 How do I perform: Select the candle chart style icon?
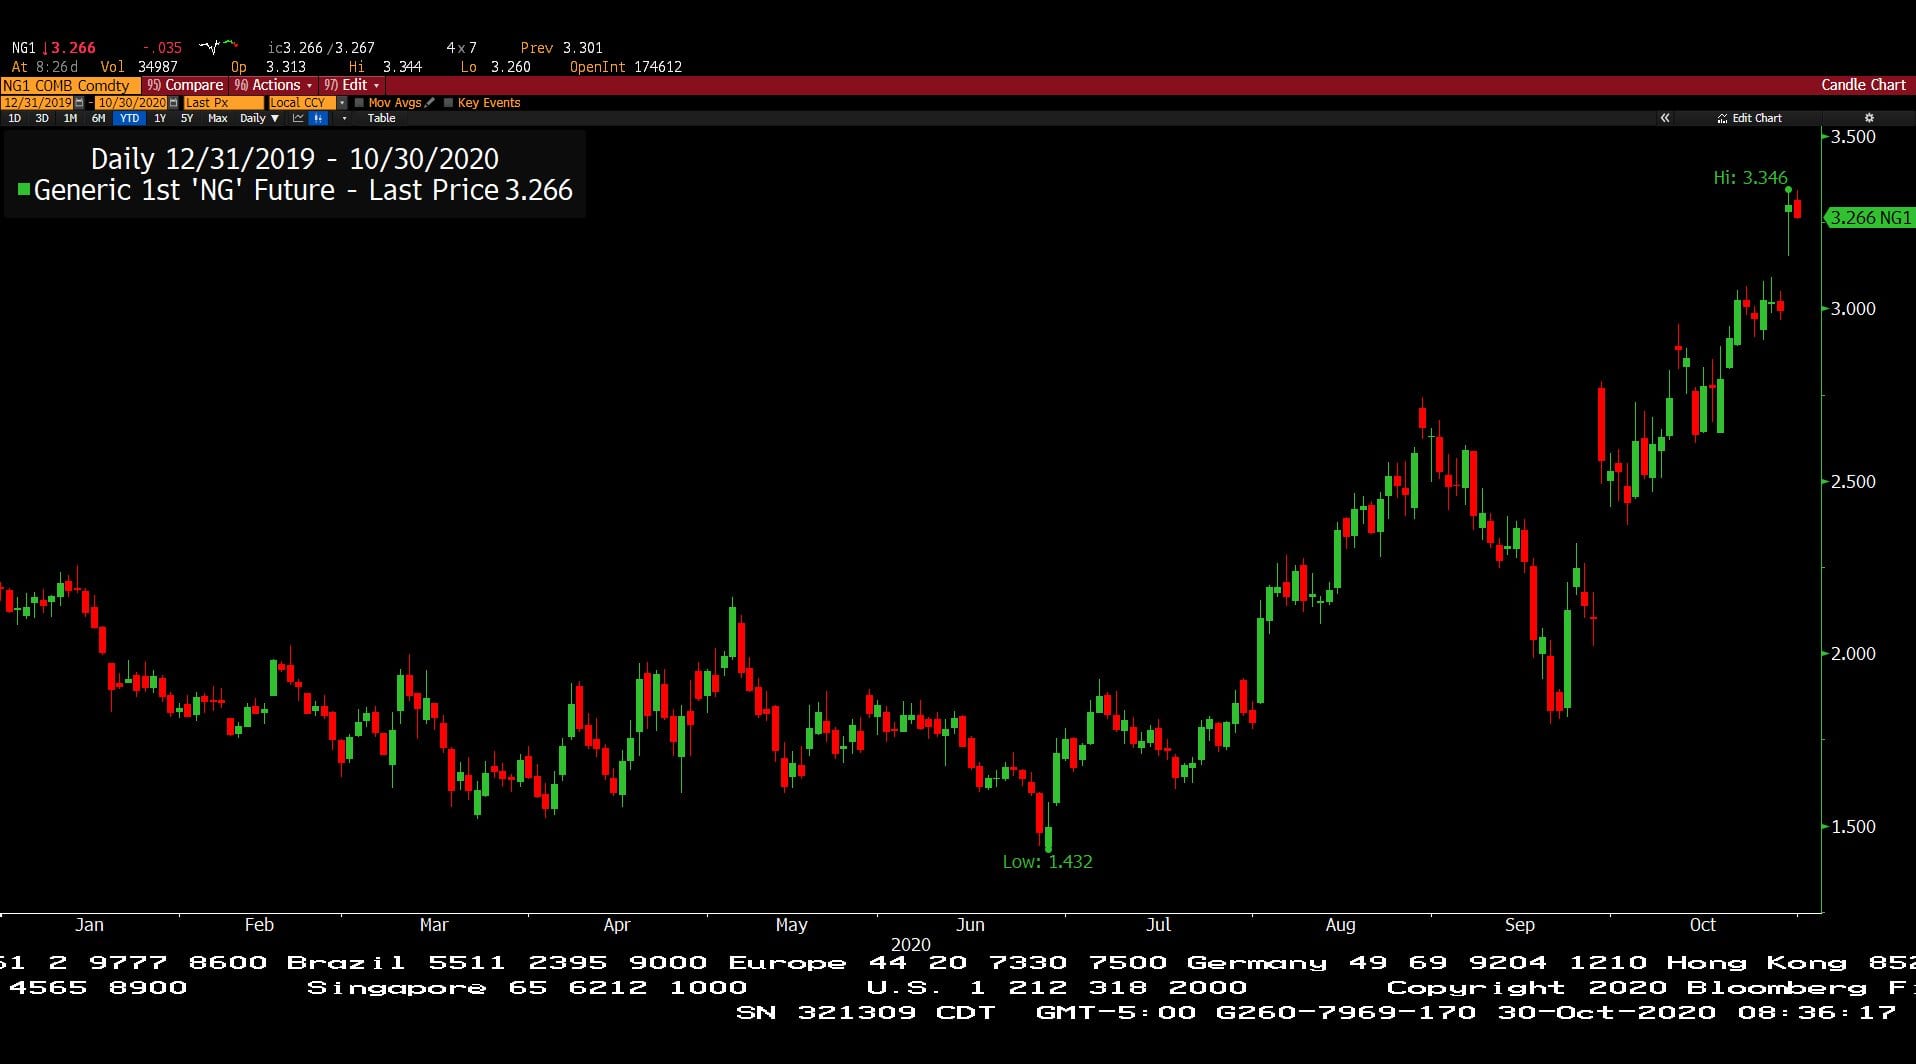point(318,118)
